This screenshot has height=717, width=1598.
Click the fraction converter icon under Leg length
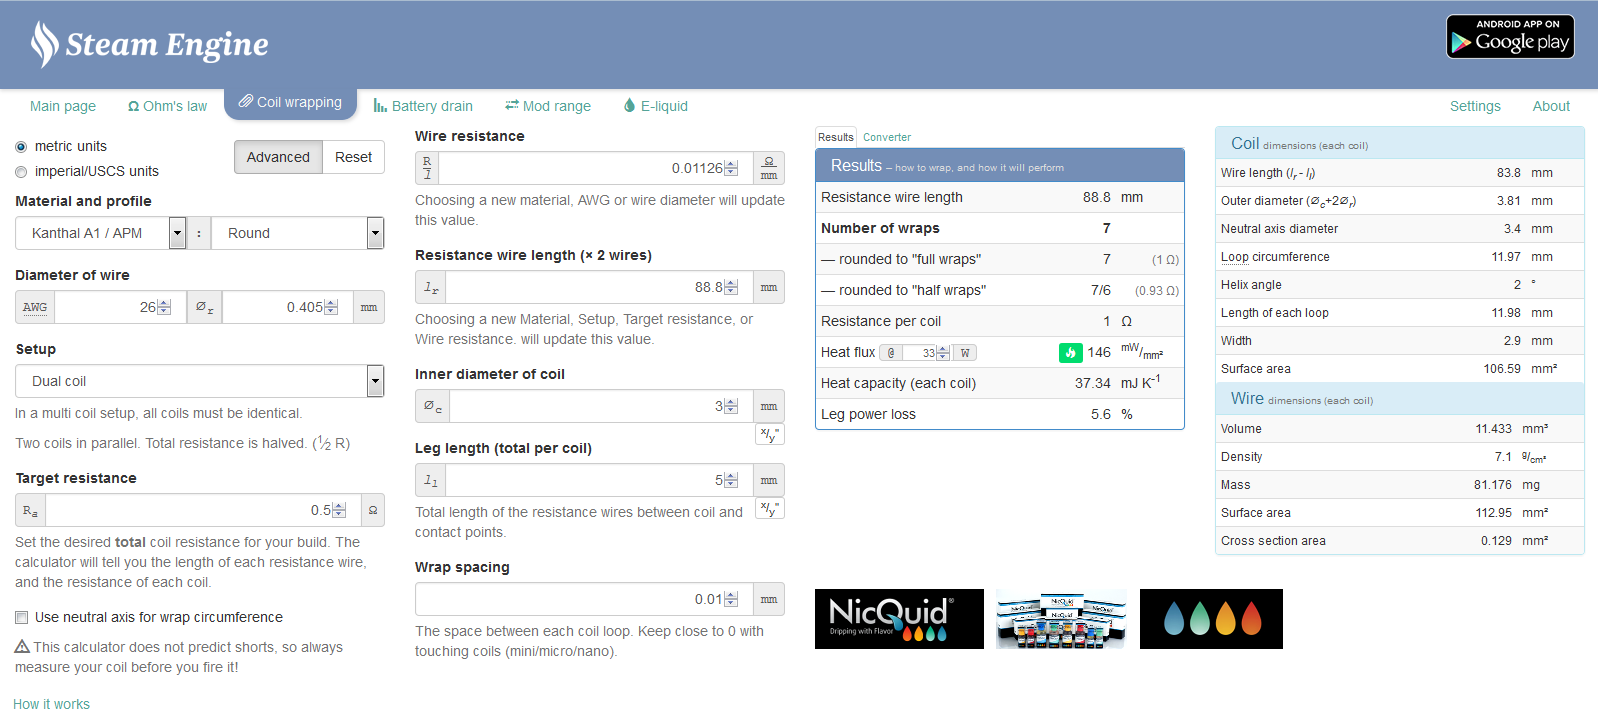(x=769, y=508)
